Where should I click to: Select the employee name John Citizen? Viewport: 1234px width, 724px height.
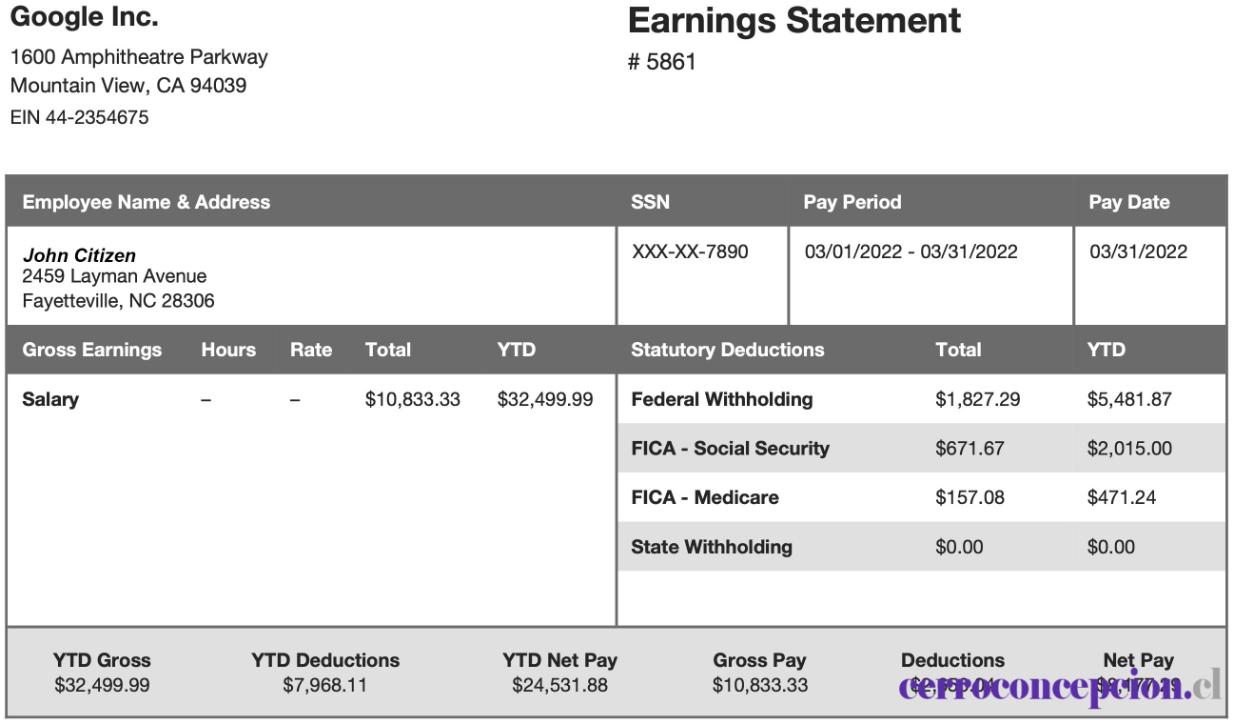tap(79, 256)
